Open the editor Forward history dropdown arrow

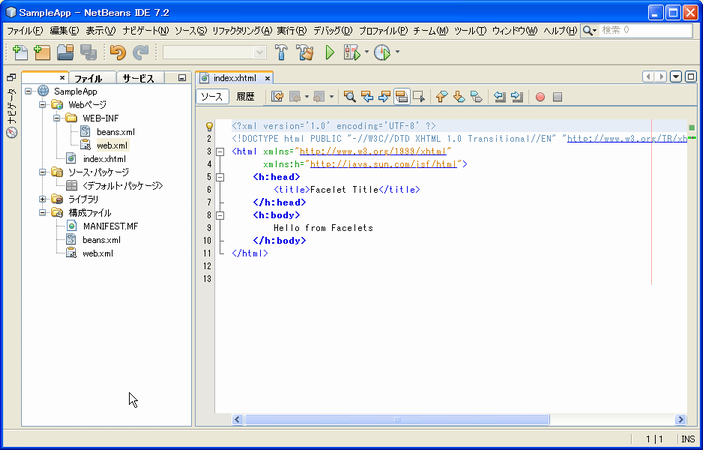(x=331, y=97)
